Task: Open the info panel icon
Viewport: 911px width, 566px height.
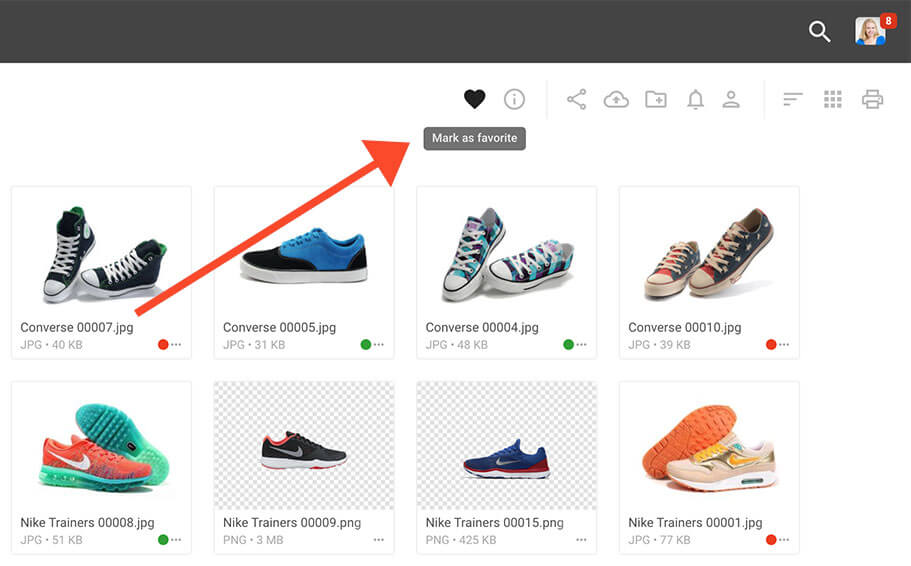Action: point(514,99)
